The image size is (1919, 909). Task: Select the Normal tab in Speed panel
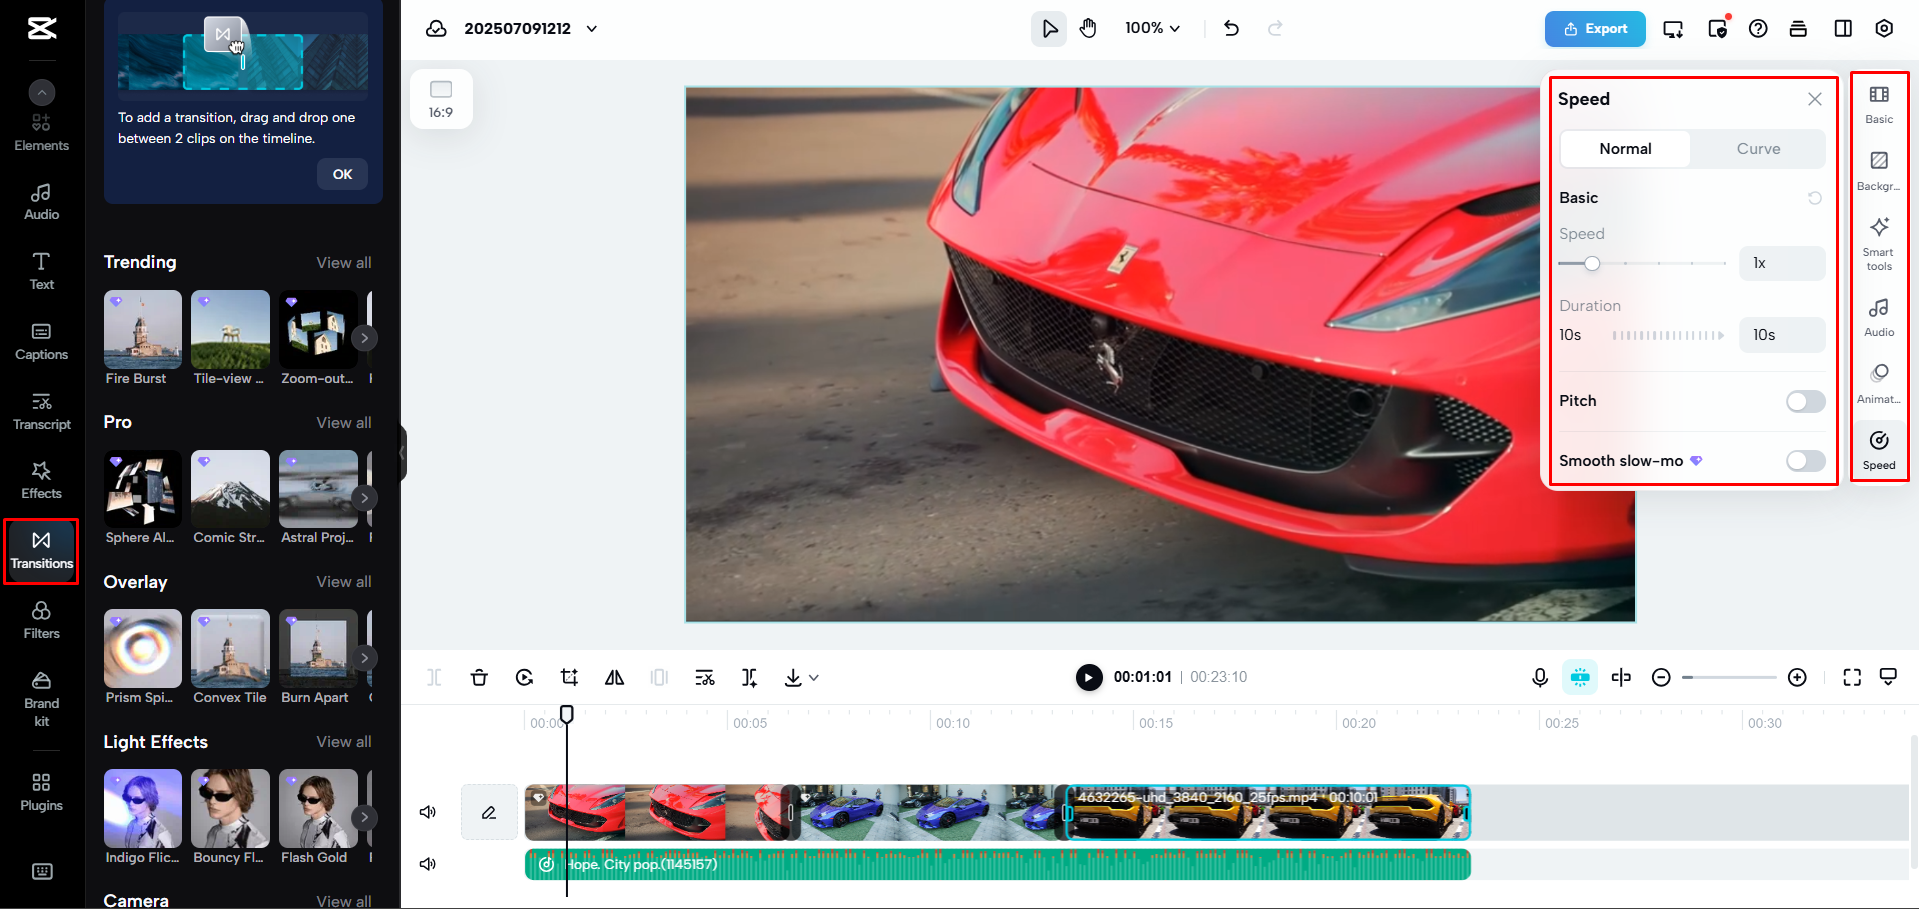click(1624, 148)
